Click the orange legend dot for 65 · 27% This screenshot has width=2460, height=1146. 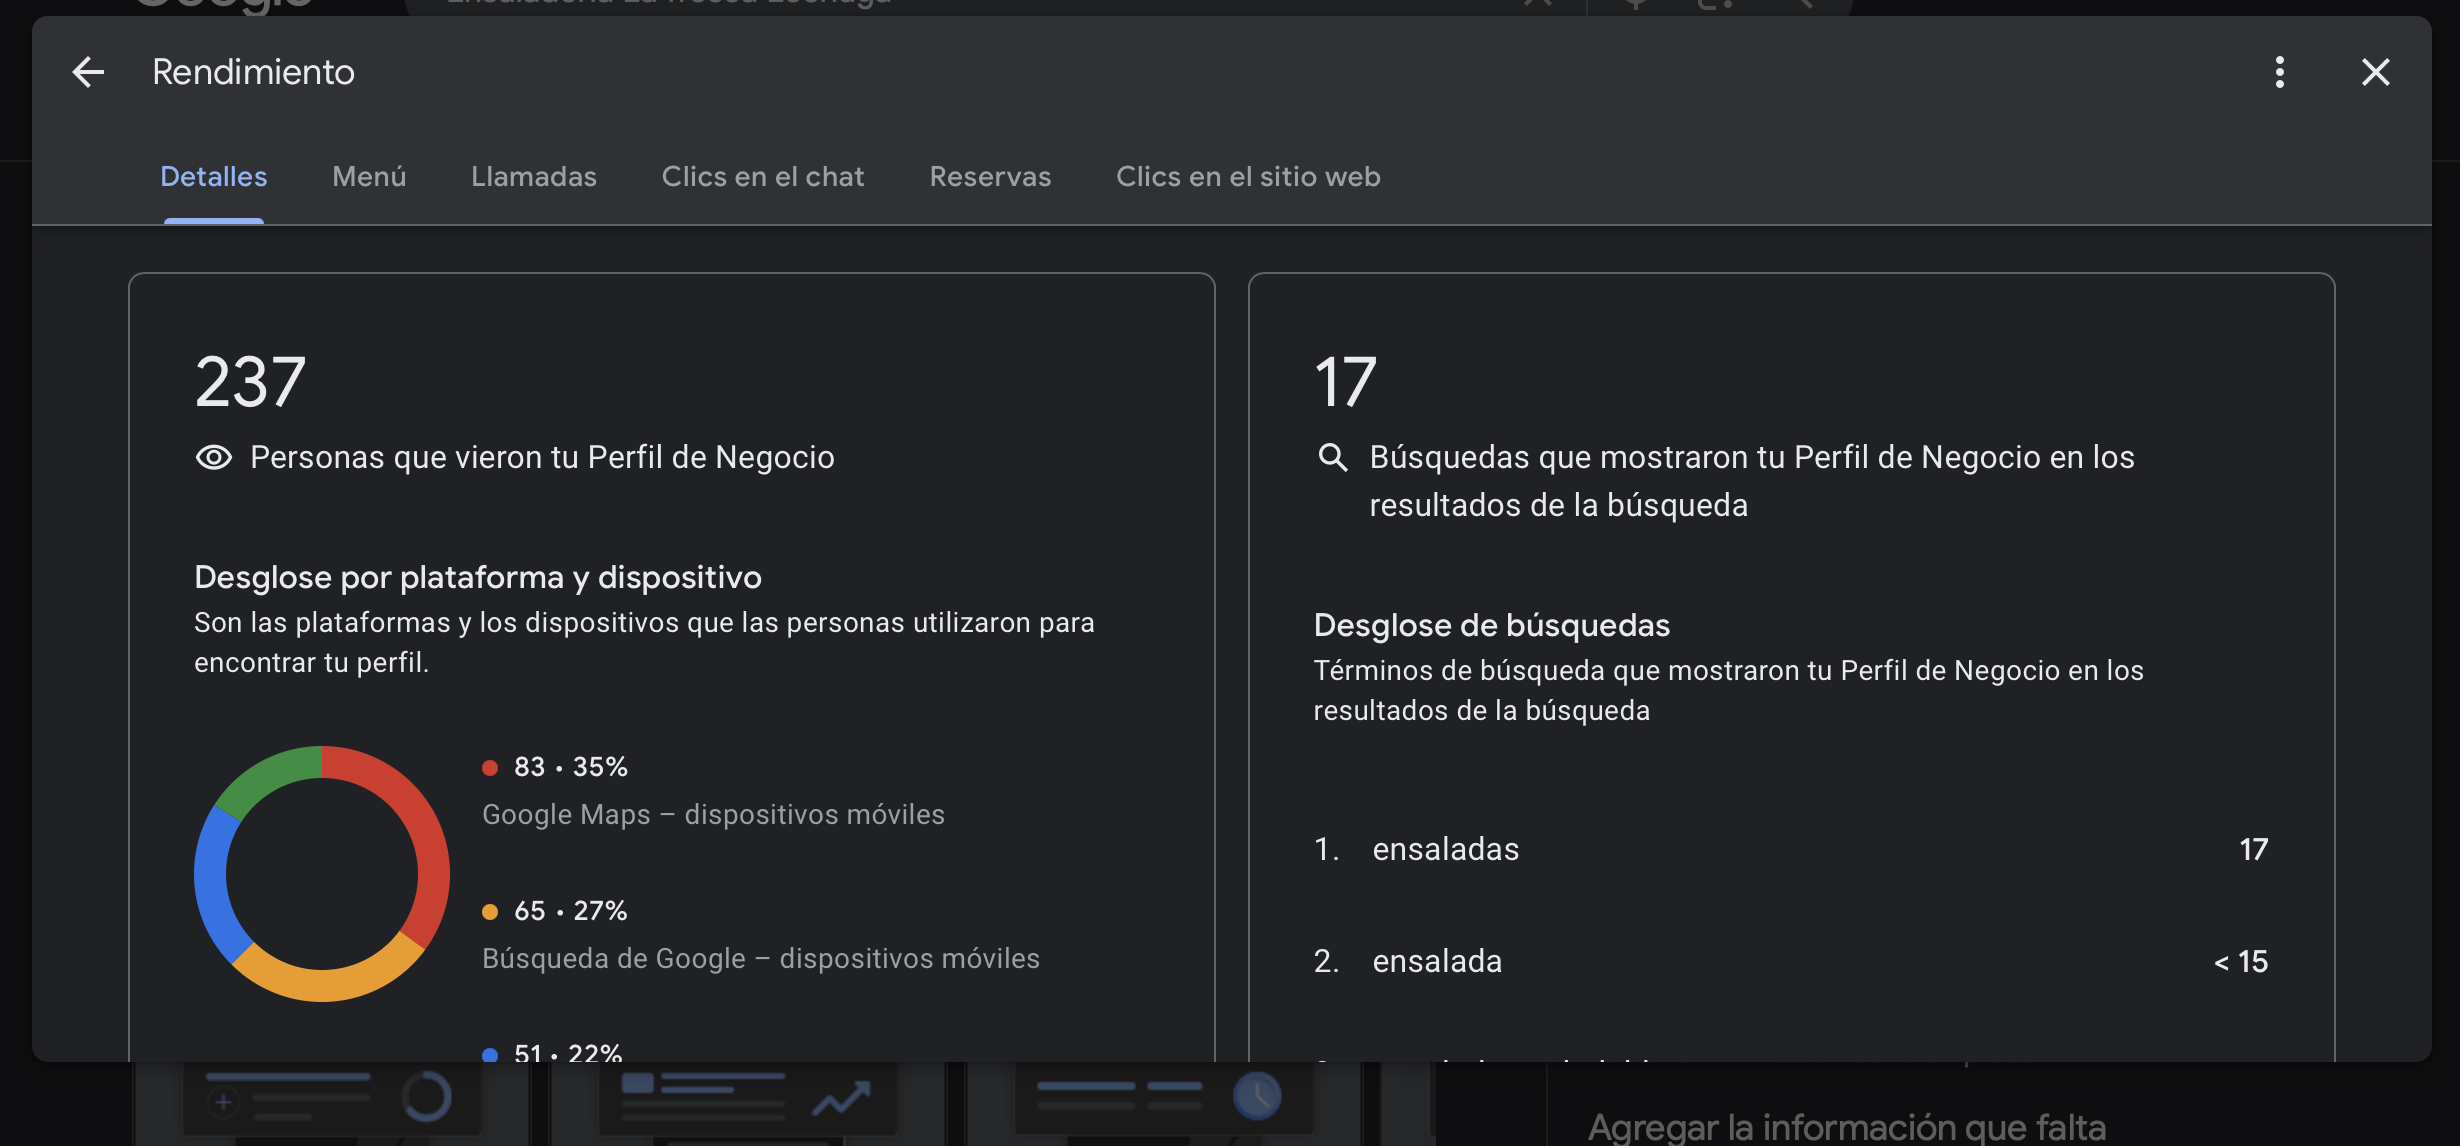[x=490, y=912]
